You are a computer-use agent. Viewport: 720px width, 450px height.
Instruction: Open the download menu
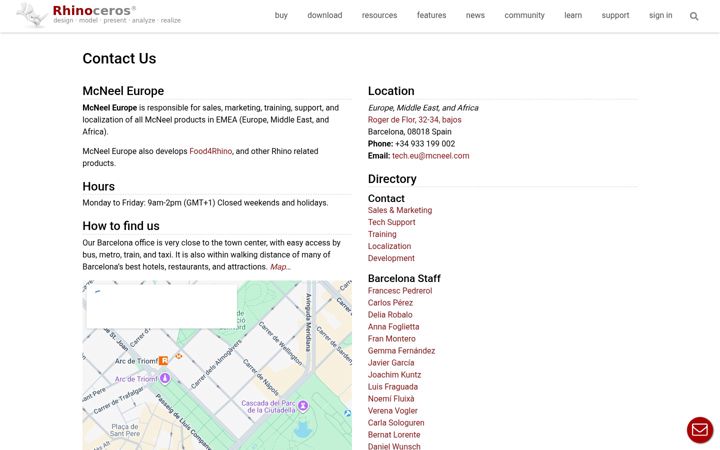point(325,15)
